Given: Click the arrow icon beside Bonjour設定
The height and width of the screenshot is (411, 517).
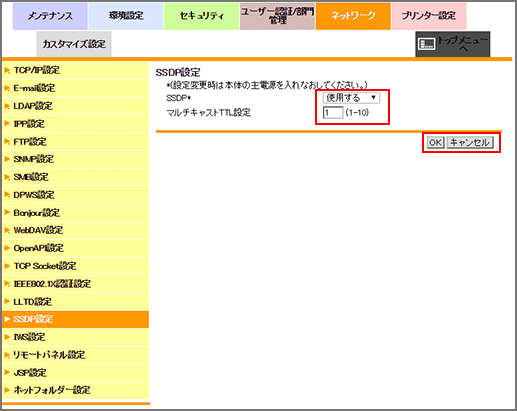Looking at the screenshot, I should [7, 213].
